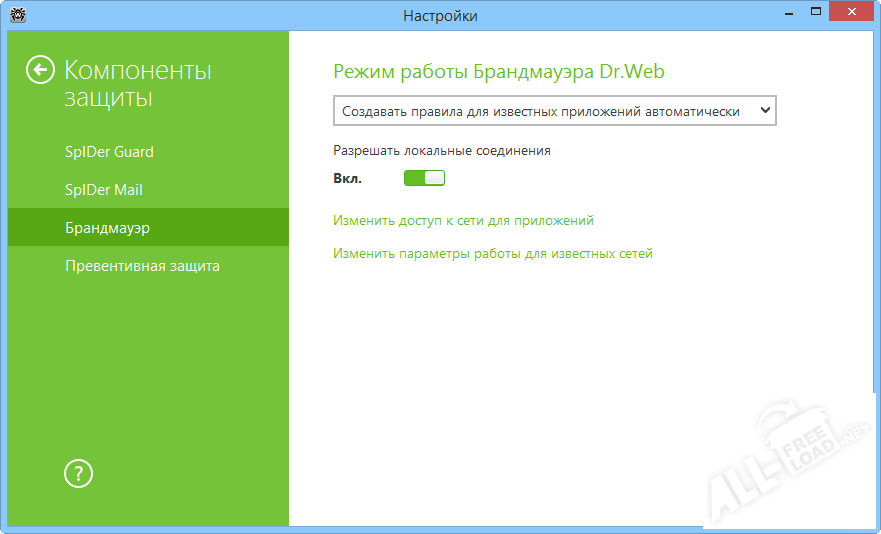
Task: Open Изменить доступ к сети для приложений
Action: 463,220
